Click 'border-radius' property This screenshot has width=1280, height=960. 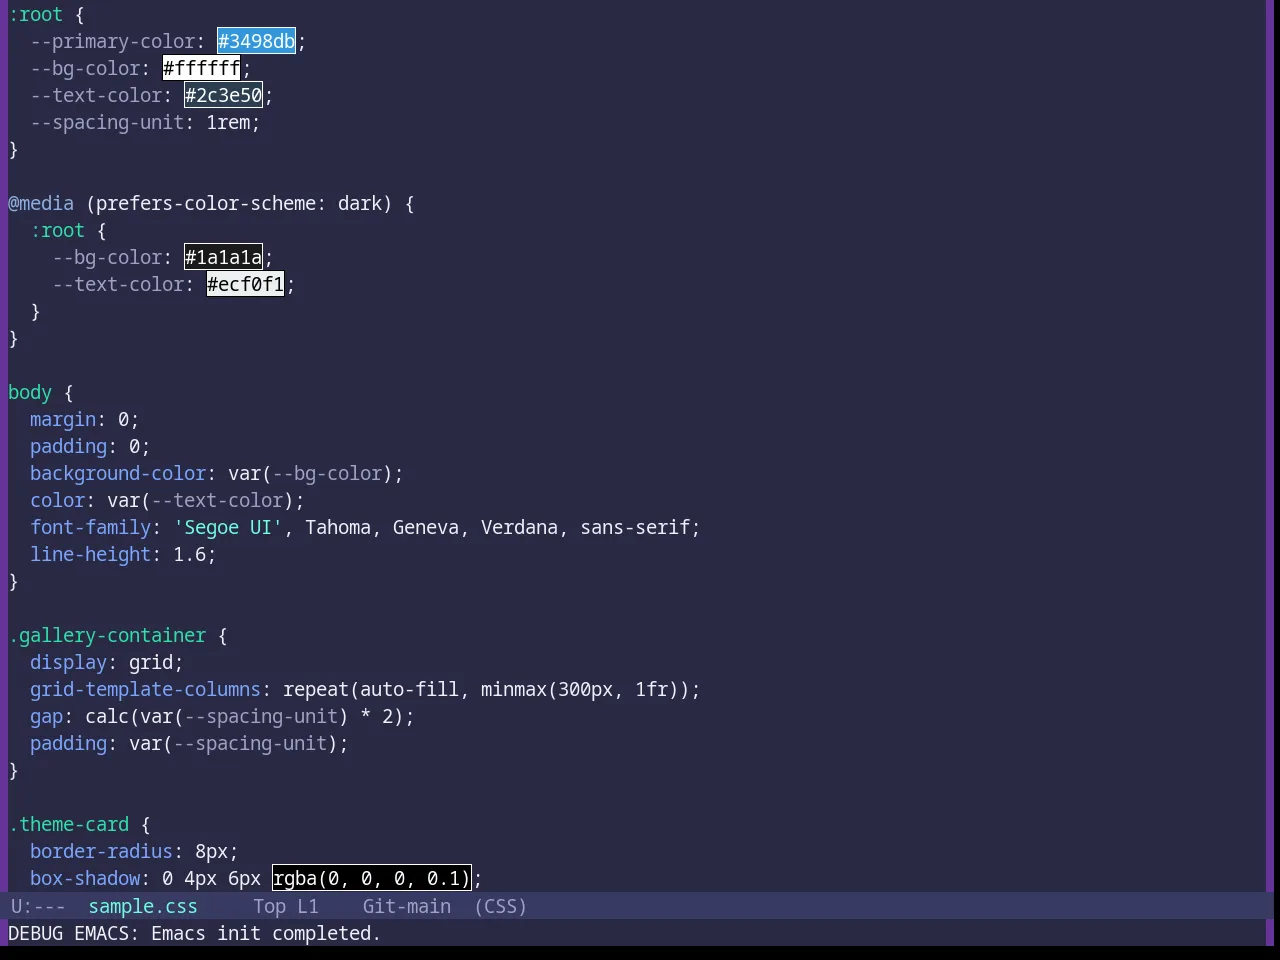pos(101,851)
